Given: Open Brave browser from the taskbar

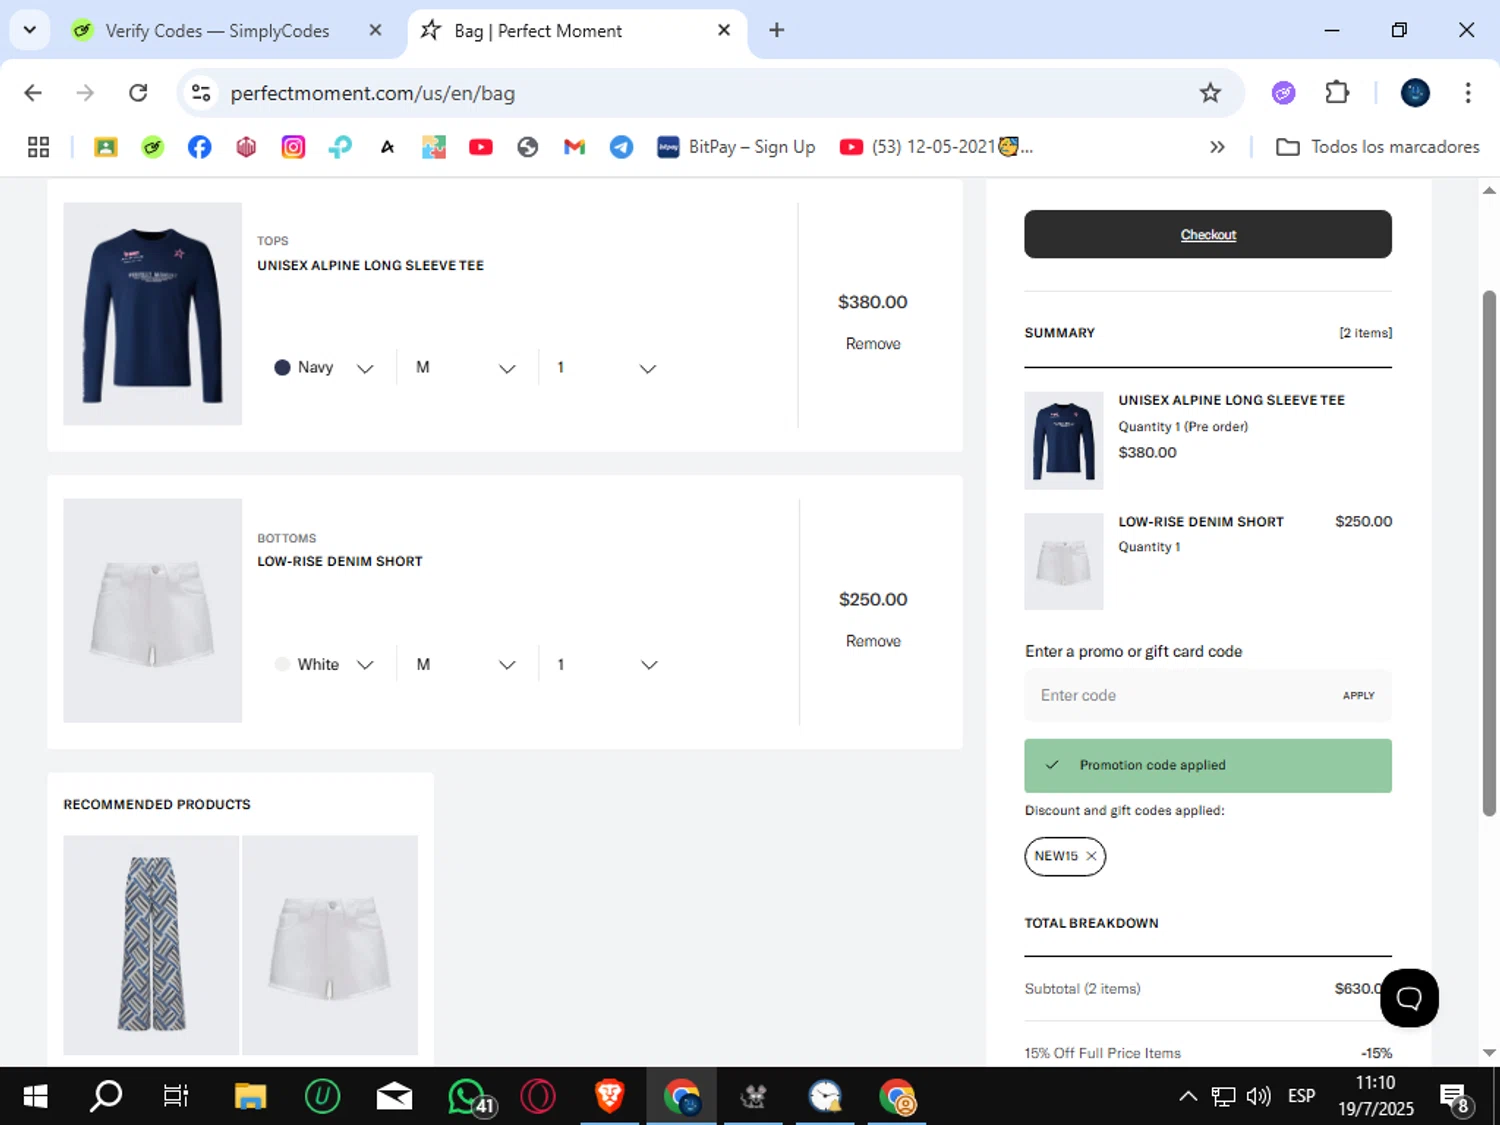Looking at the screenshot, I should [x=609, y=1096].
